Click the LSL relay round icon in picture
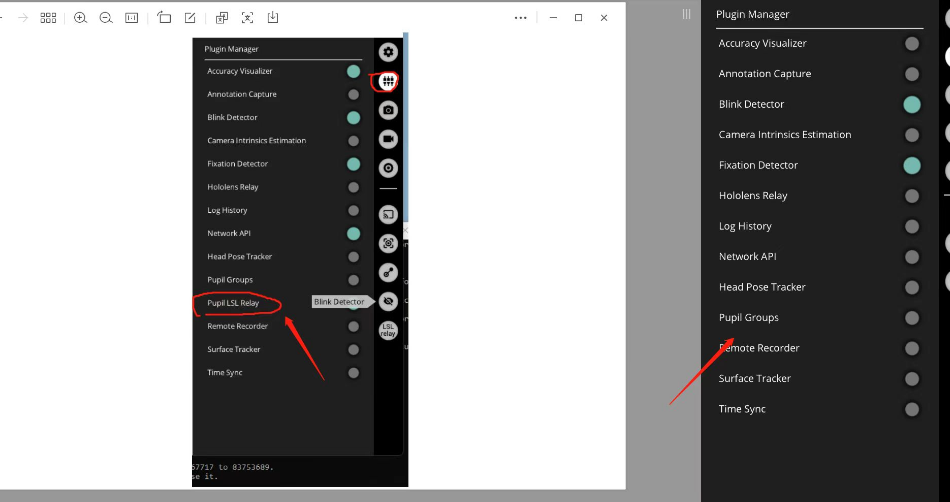Screen dimensions: 950x502 point(388,330)
